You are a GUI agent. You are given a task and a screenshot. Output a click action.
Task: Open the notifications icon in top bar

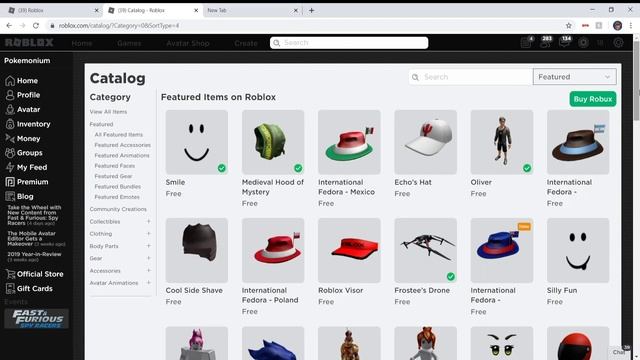pos(527,42)
